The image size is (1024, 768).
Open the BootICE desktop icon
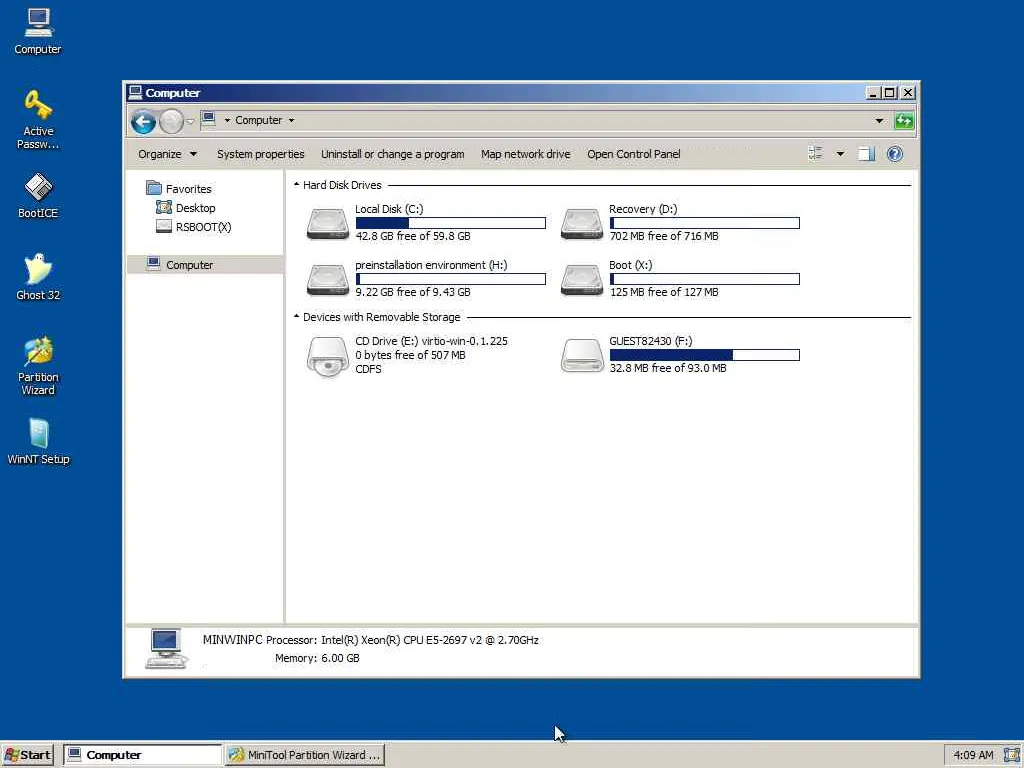(x=38, y=195)
